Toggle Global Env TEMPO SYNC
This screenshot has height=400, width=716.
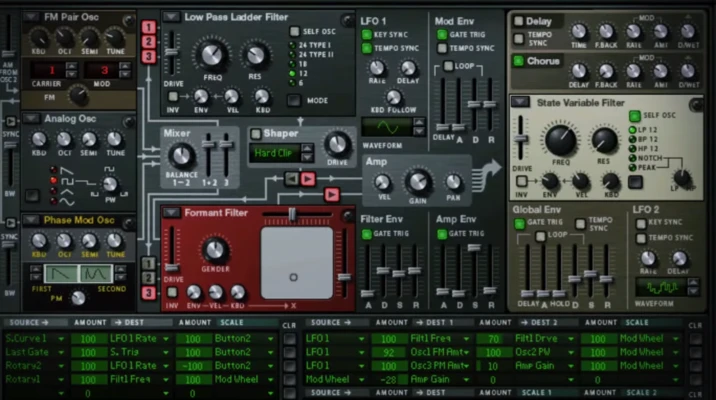click(x=580, y=224)
